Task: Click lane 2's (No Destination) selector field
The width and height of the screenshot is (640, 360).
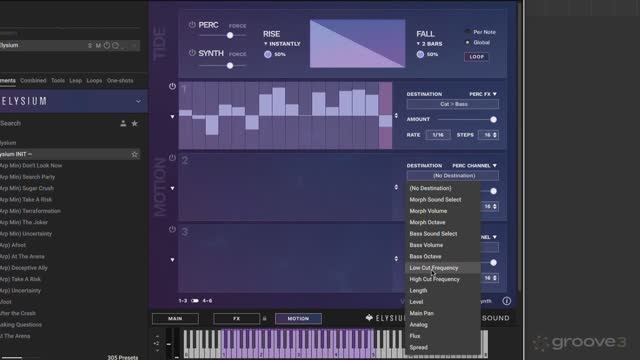Action: click(453, 176)
